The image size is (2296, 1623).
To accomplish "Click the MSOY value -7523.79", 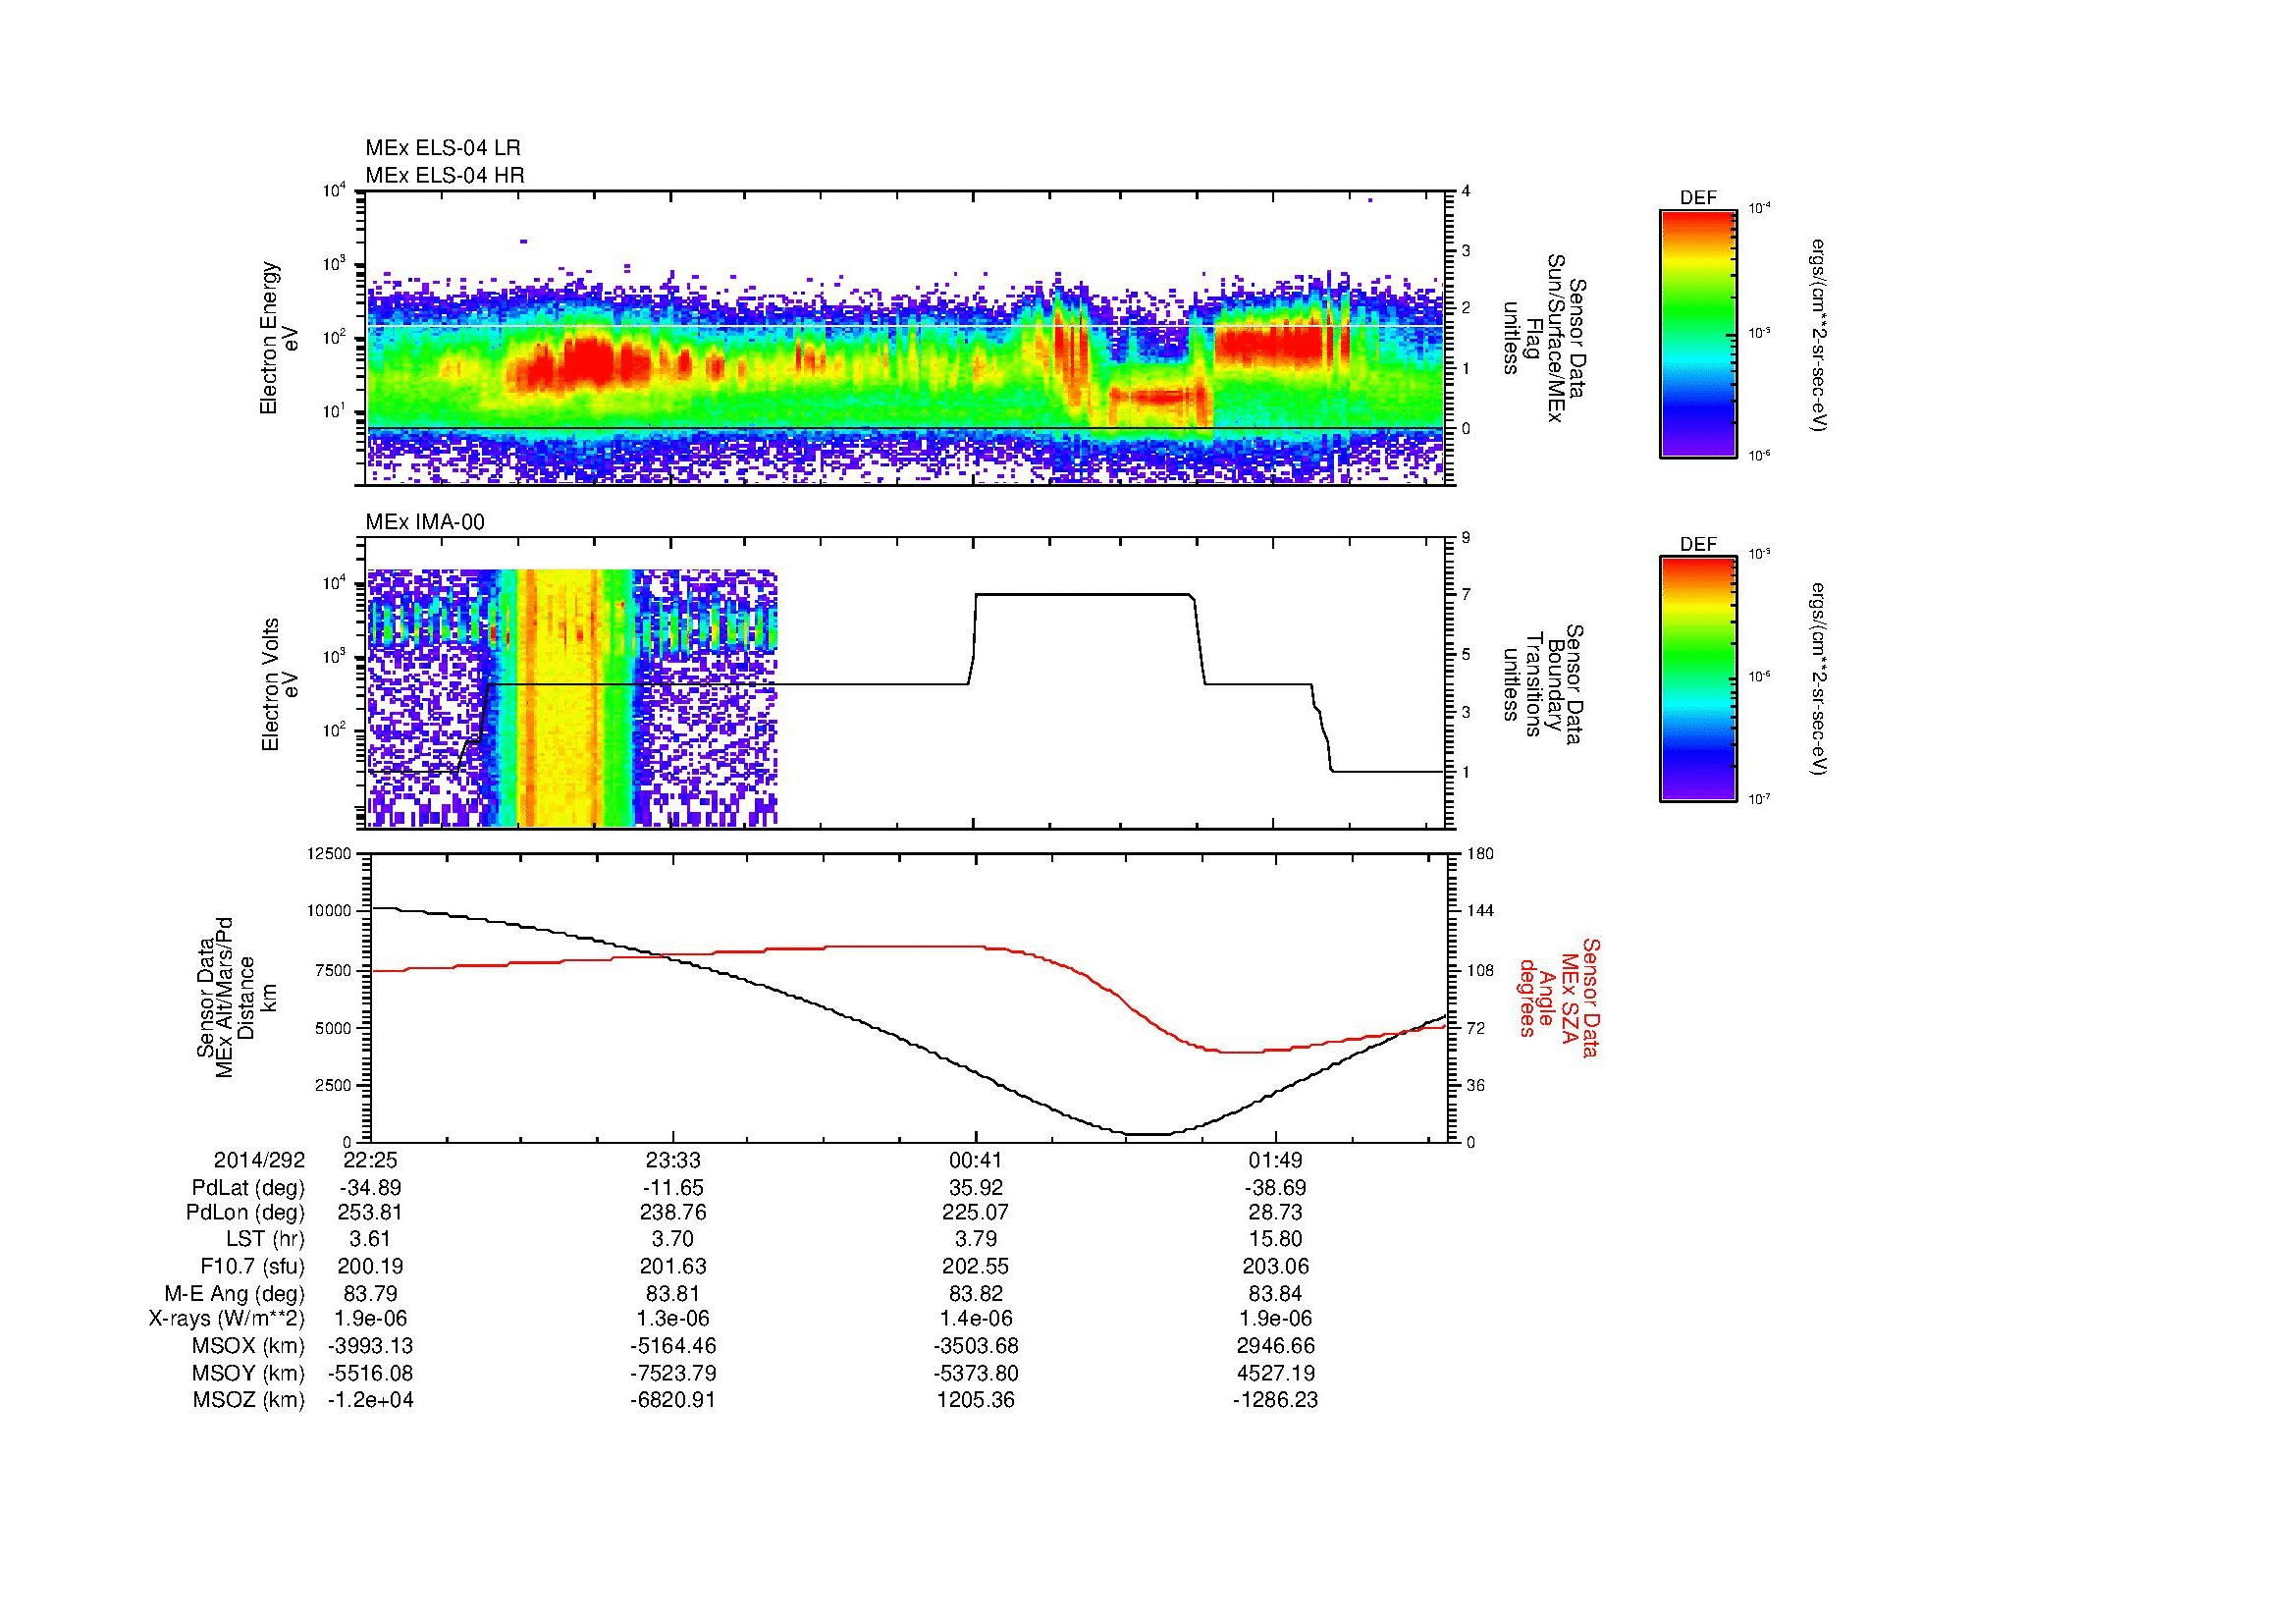I will (x=673, y=1373).
